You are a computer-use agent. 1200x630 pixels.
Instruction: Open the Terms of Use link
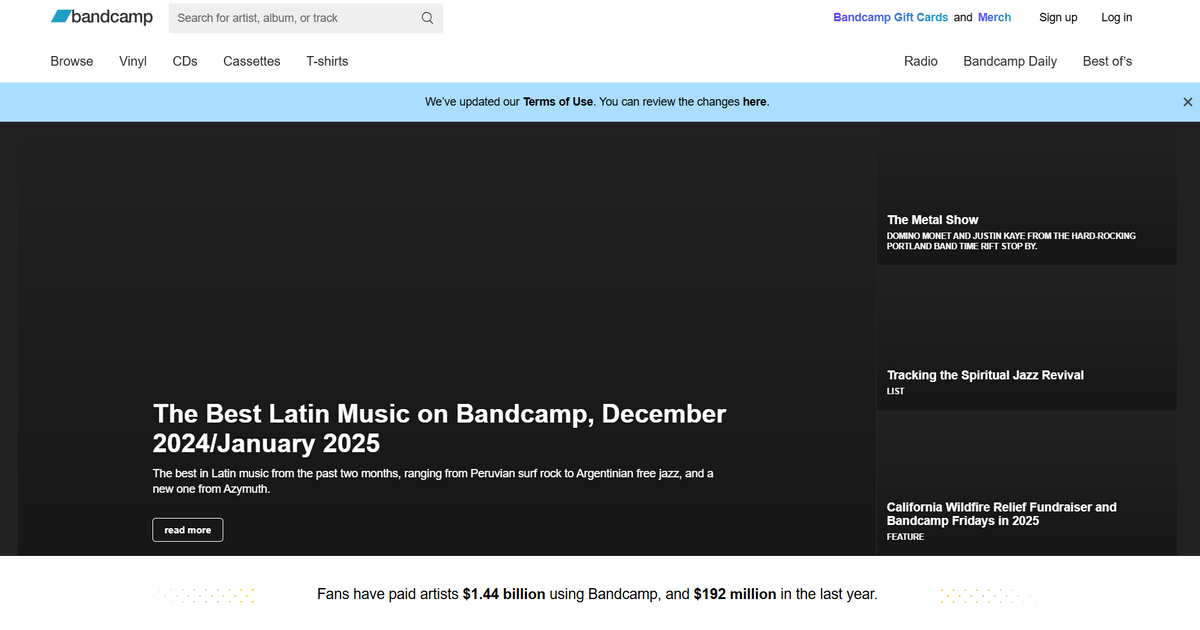pos(558,102)
